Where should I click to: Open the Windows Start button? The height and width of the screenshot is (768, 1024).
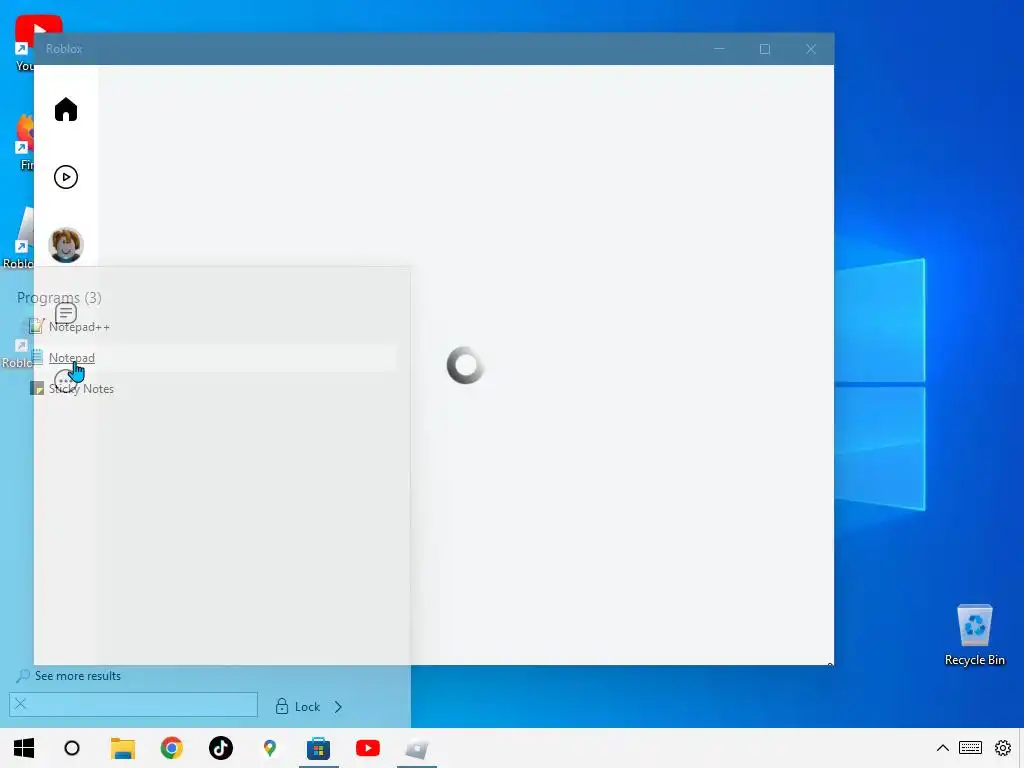point(24,748)
